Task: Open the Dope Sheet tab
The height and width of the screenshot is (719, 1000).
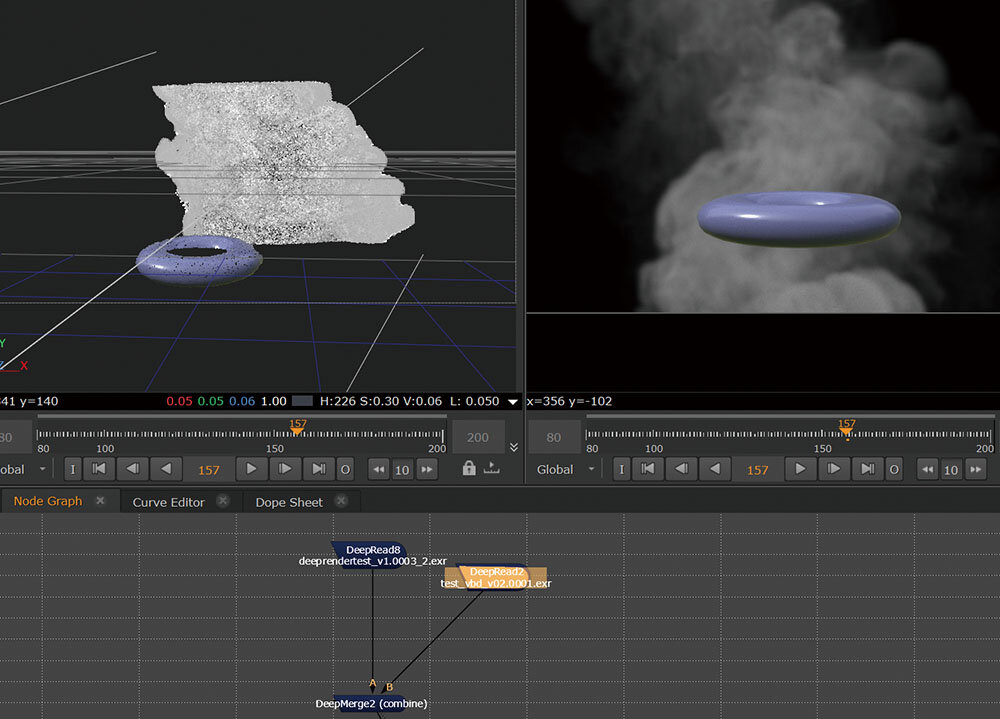Action: (289, 502)
